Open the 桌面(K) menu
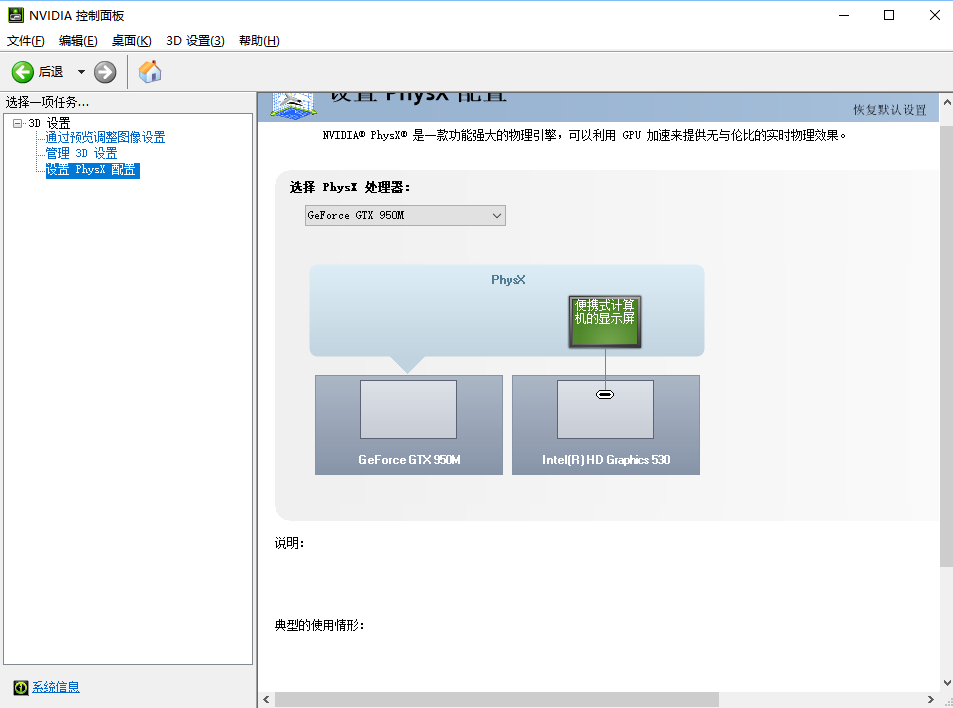This screenshot has height=708, width=953. coord(131,41)
